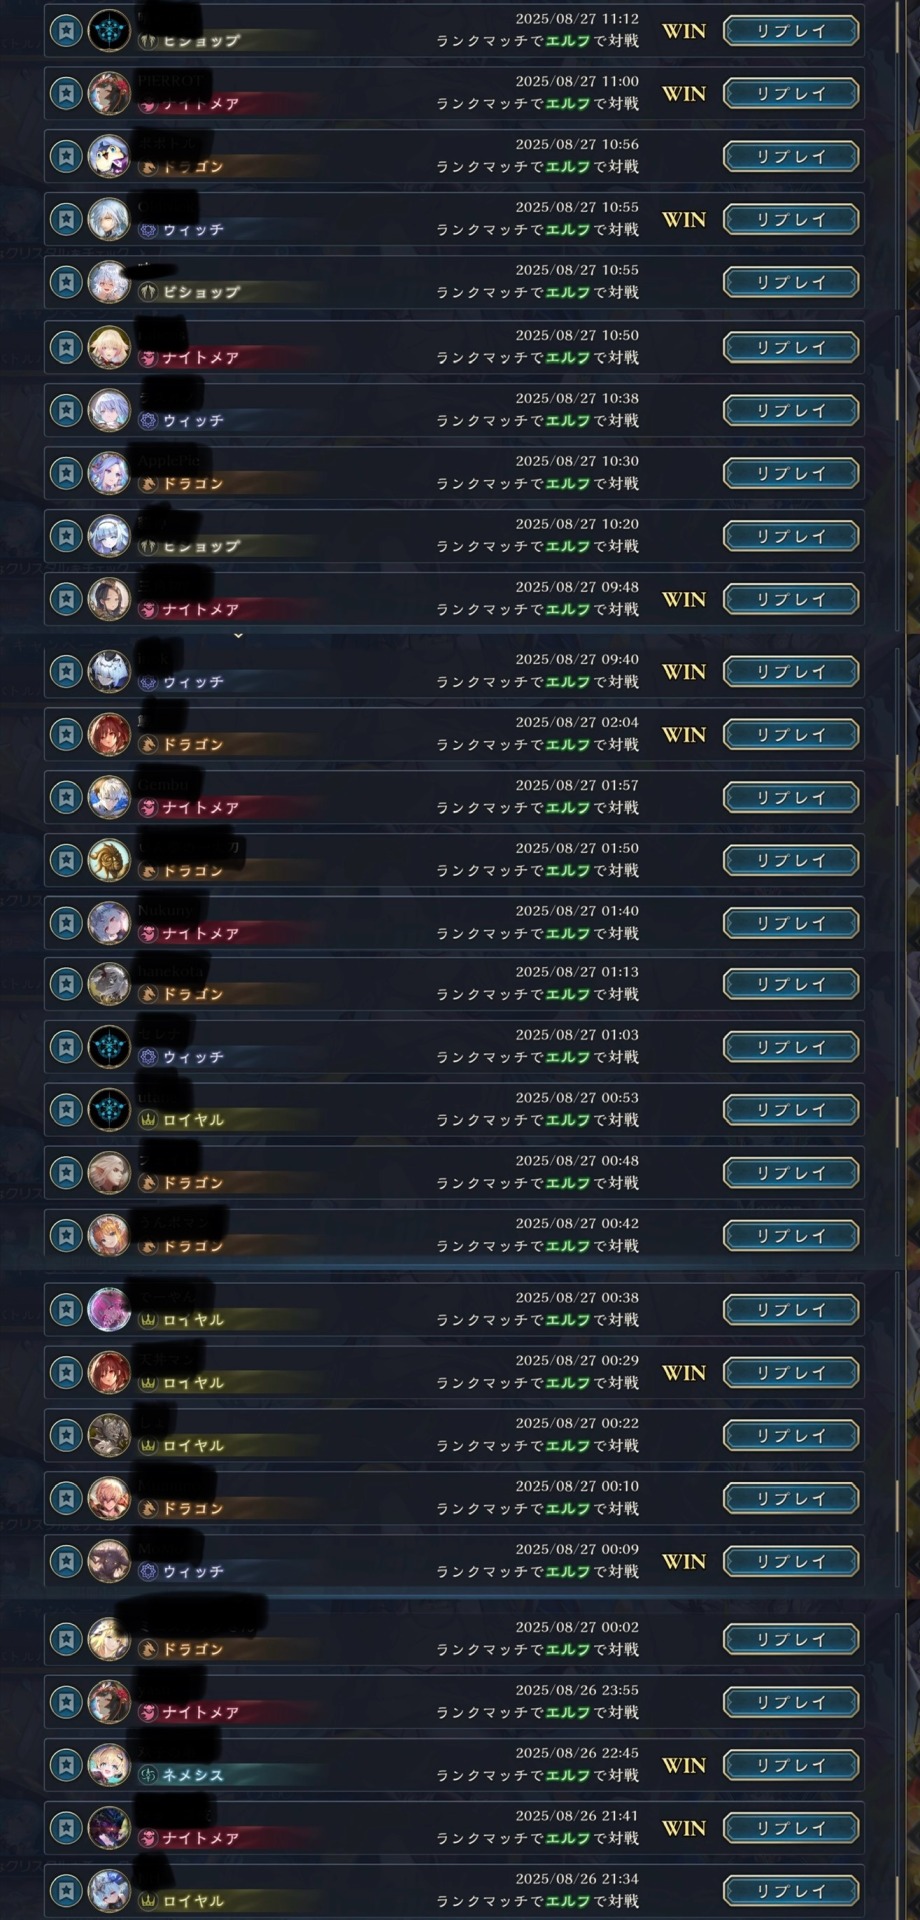Toggle favorite on the 21:34 Royal match
Image resolution: width=920 pixels, height=1920 pixels.
tap(66, 1892)
